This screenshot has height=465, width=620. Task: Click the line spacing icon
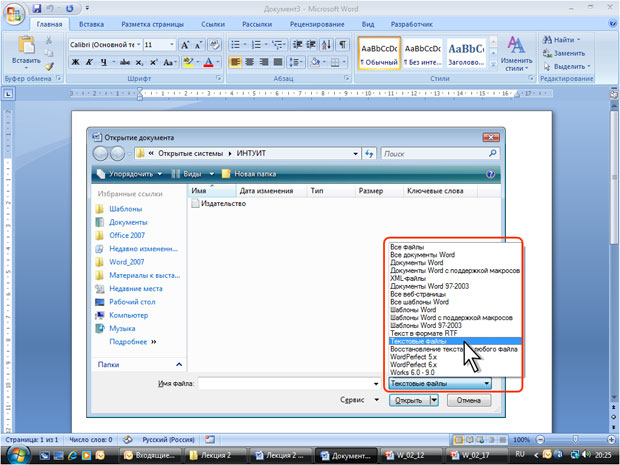point(293,62)
